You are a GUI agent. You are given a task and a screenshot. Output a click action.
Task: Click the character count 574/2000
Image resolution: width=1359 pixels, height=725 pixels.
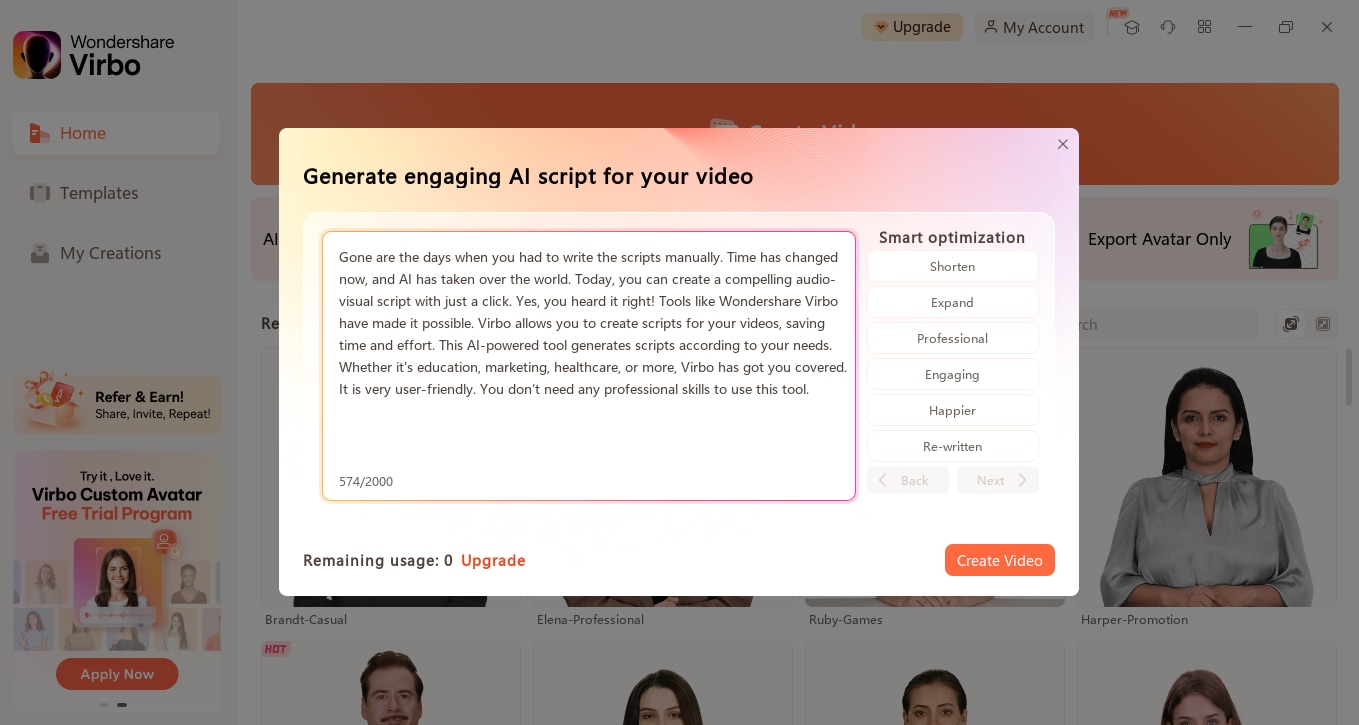pos(366,481)
